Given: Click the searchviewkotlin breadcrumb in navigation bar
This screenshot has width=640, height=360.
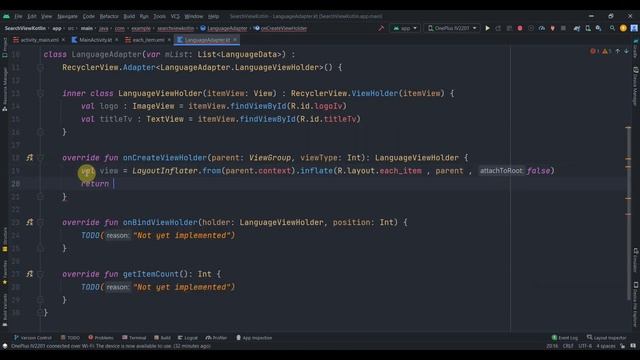Looking at the screenshot, I should pos(176,29).
